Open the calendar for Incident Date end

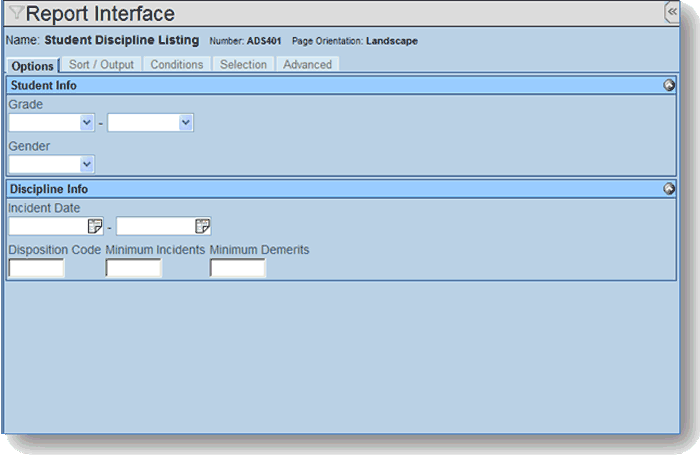pyautogui.click(x=202, y=226)
